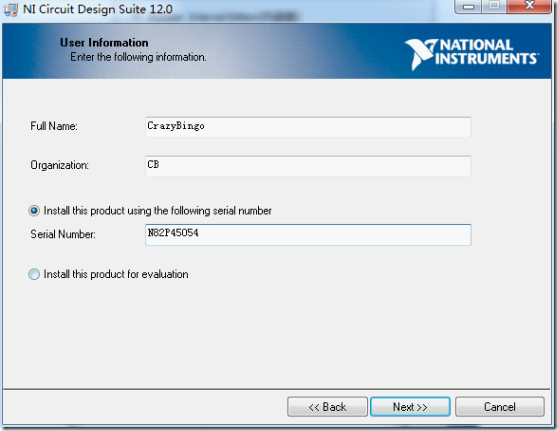This screenshot has width=558, height=431.
Task: Click the 'Organization:' field label
Action: [x=59, y=165]
